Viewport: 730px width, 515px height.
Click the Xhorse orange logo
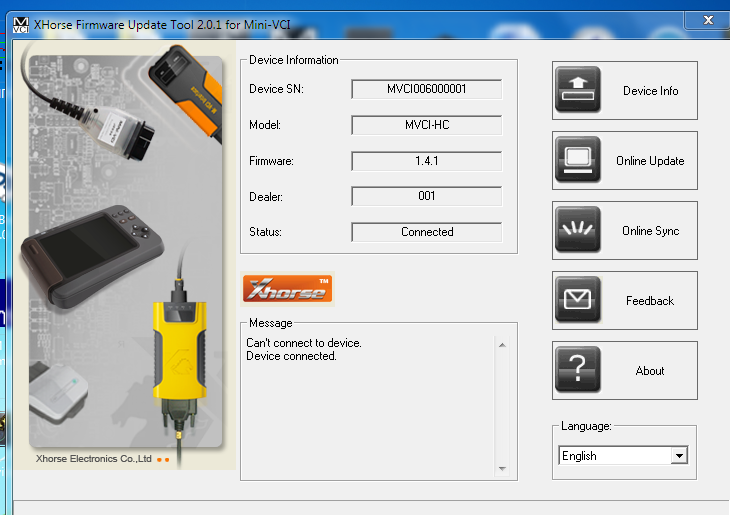[287, 289]
